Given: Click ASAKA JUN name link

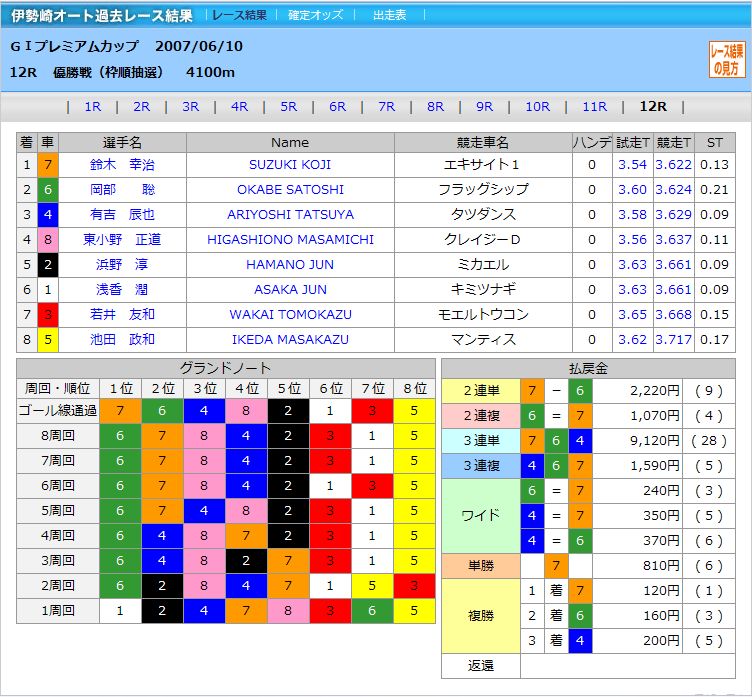Looking at the screenshot, I should pos(290,290).
